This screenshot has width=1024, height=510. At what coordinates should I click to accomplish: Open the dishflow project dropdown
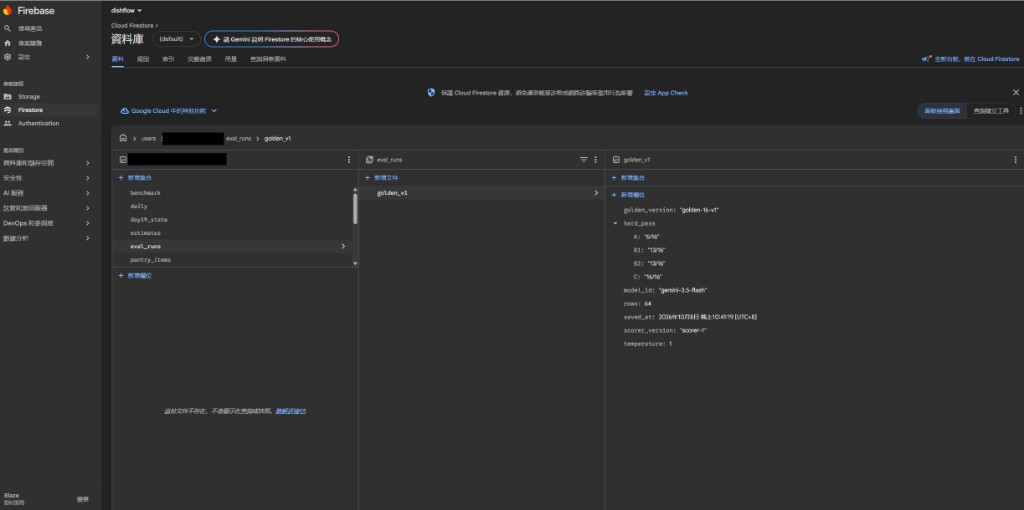pos(127,10)
